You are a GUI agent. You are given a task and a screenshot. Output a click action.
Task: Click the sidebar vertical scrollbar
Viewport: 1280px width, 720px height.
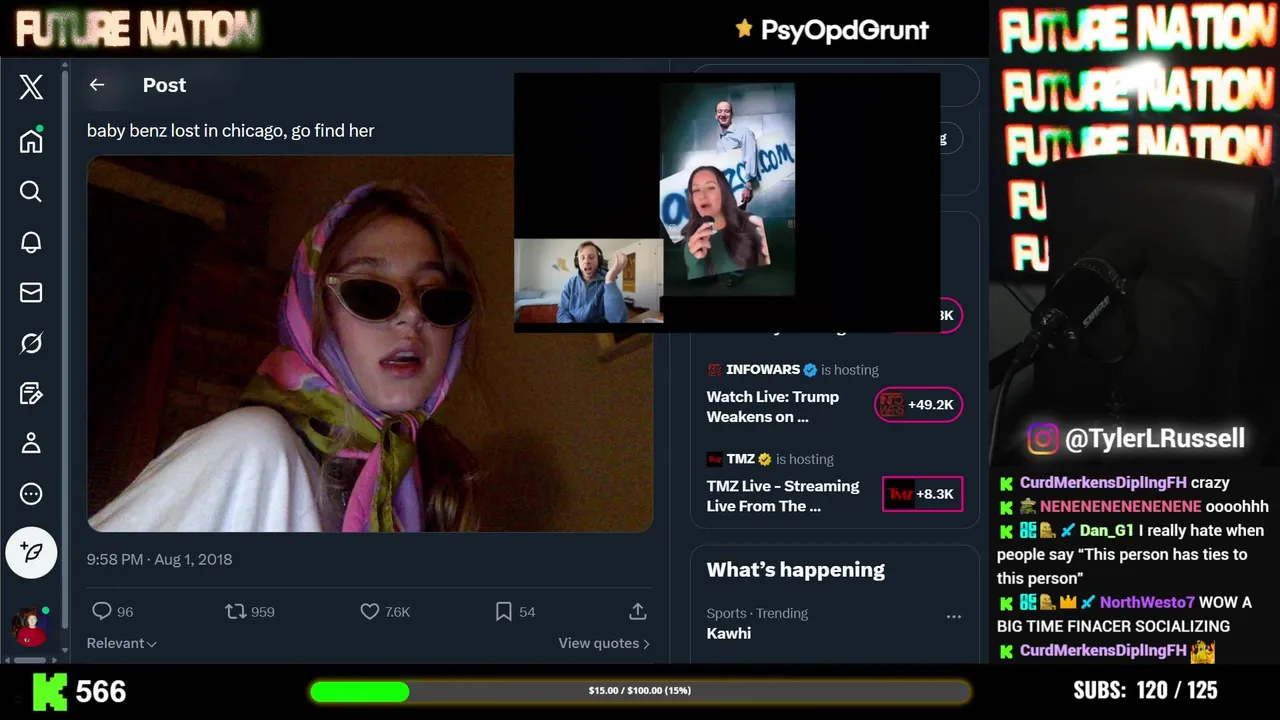pos(64,350)
